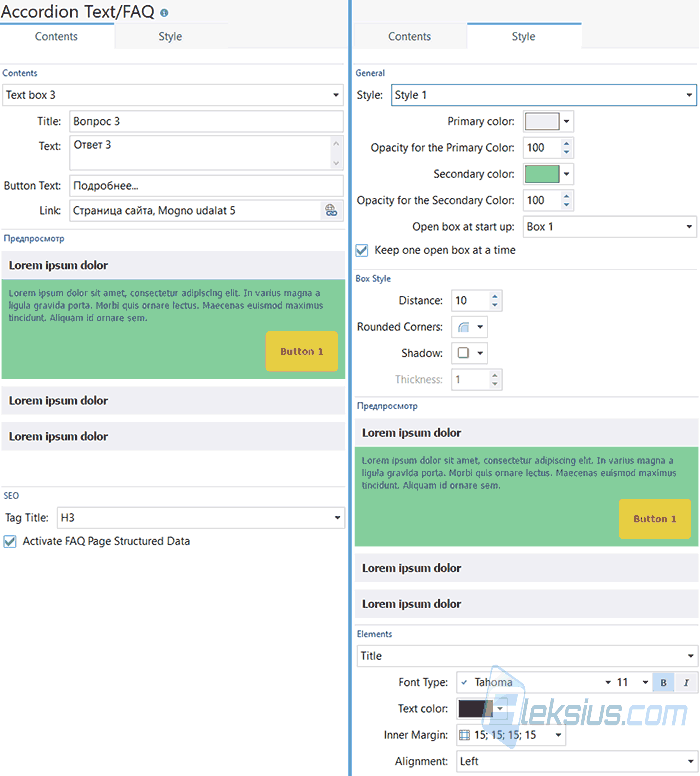Open the Style 1 dropdown
This screenshot has width=700, height=776.
(x=544, y=95)
